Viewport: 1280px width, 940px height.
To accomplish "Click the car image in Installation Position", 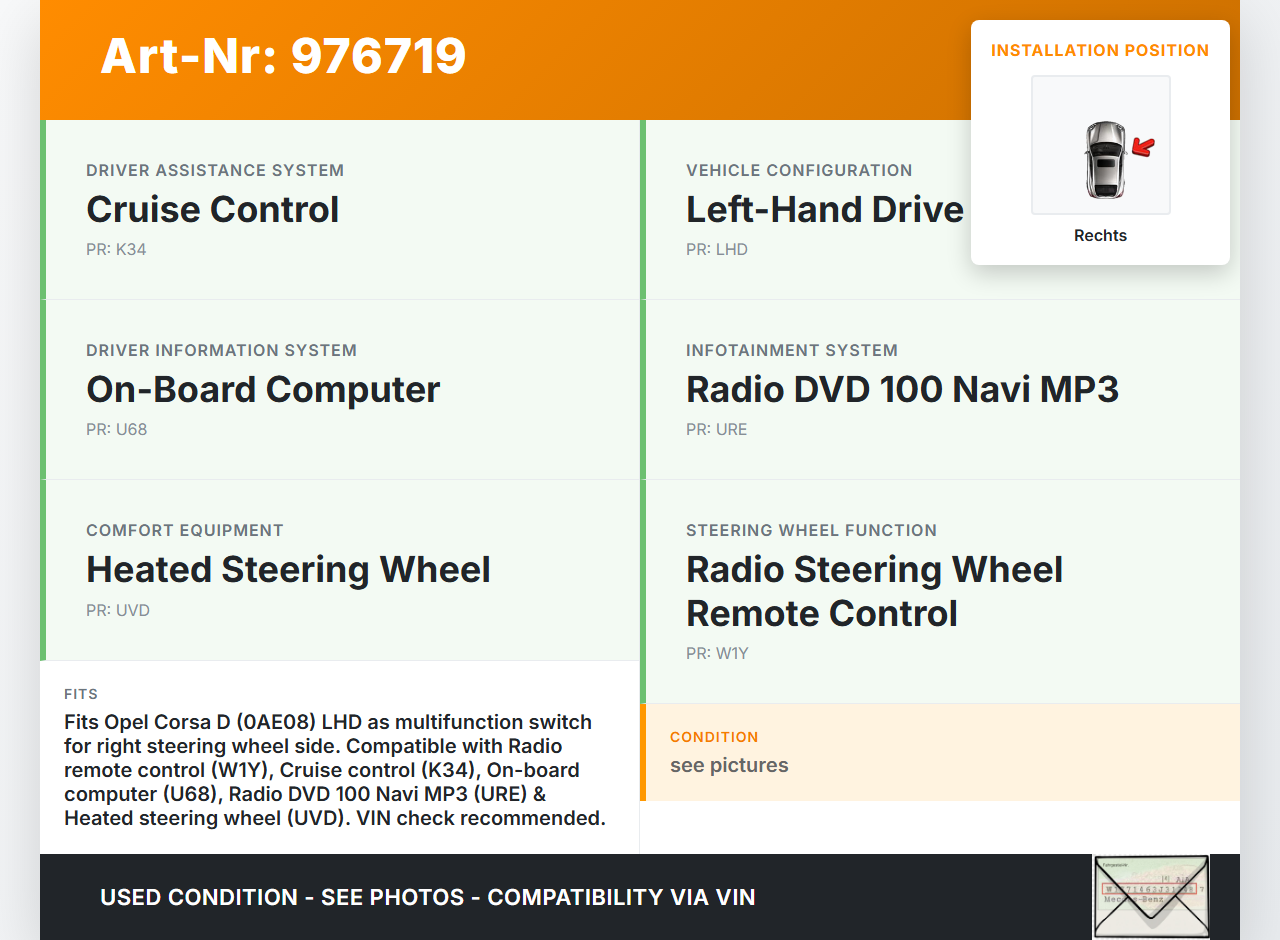I will [1104, 160].
